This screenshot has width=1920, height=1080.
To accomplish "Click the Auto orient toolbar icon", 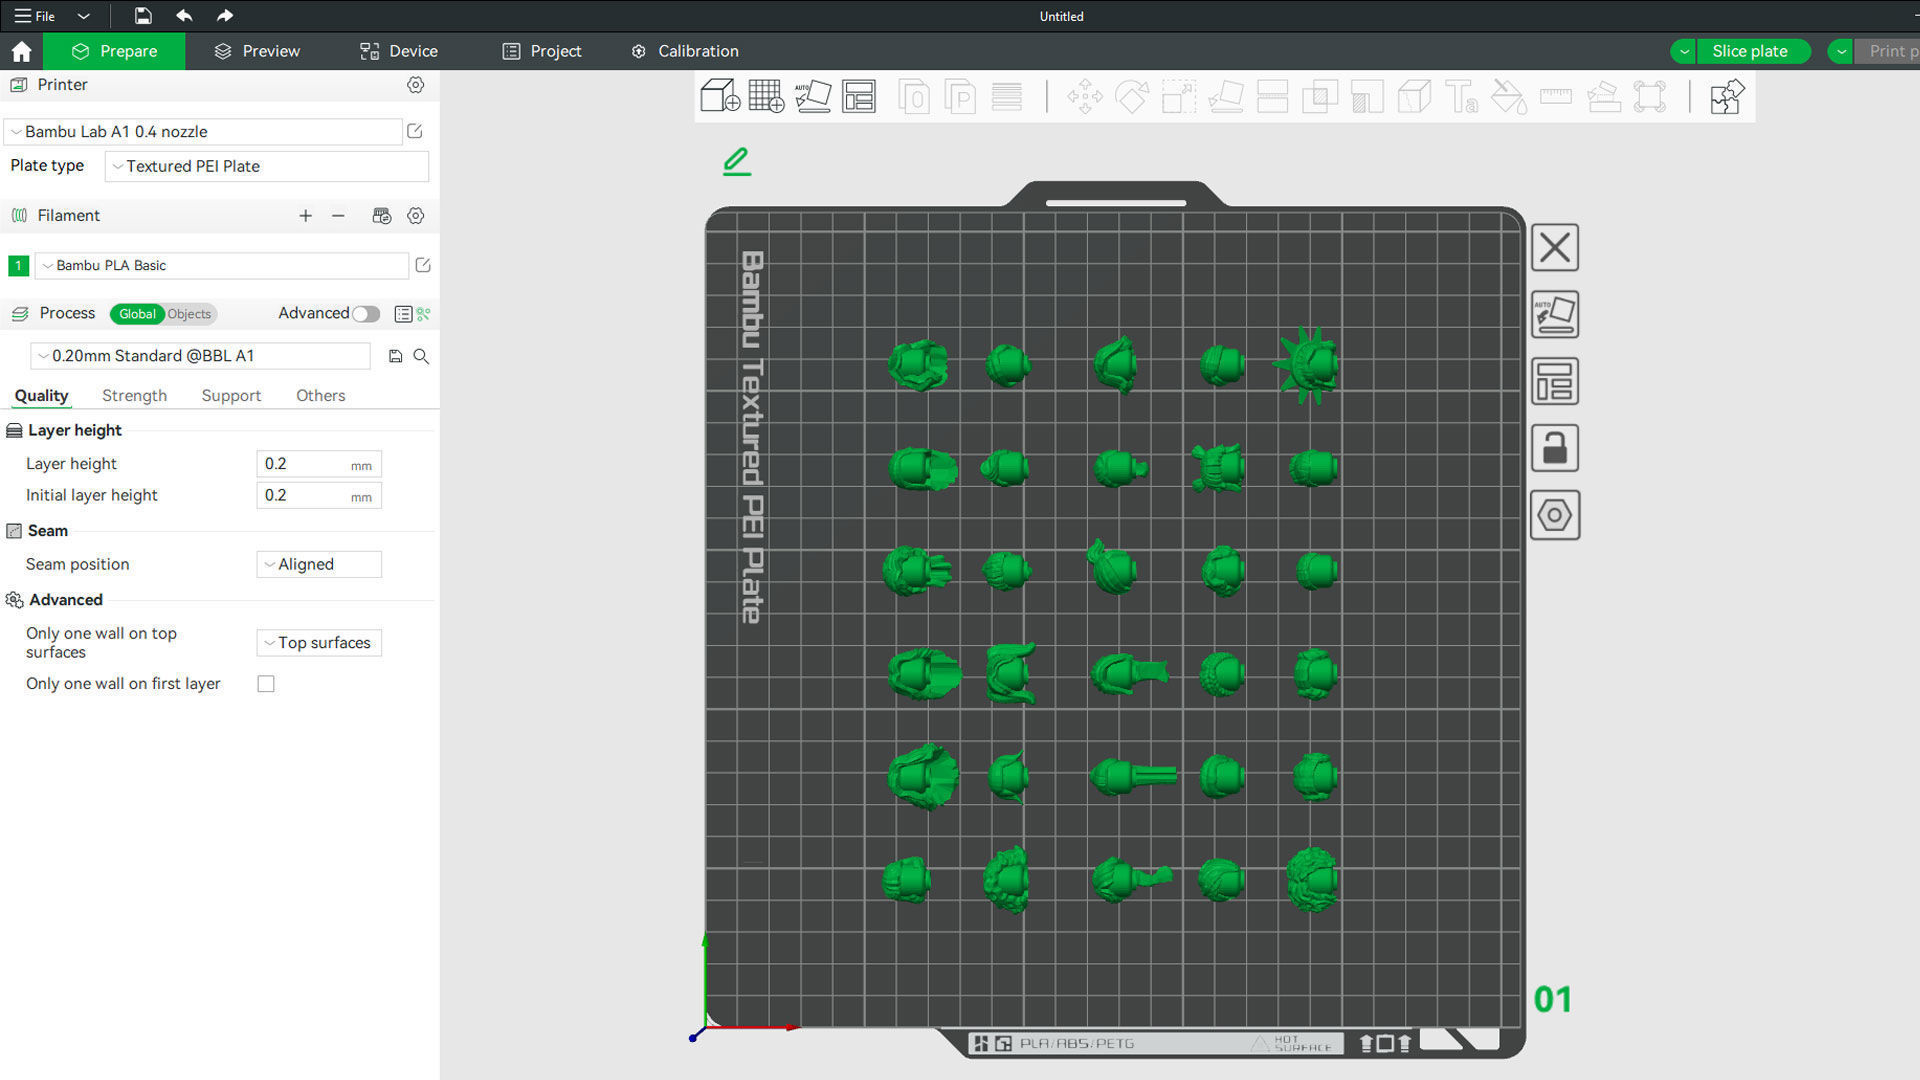I will pos(812,97).
